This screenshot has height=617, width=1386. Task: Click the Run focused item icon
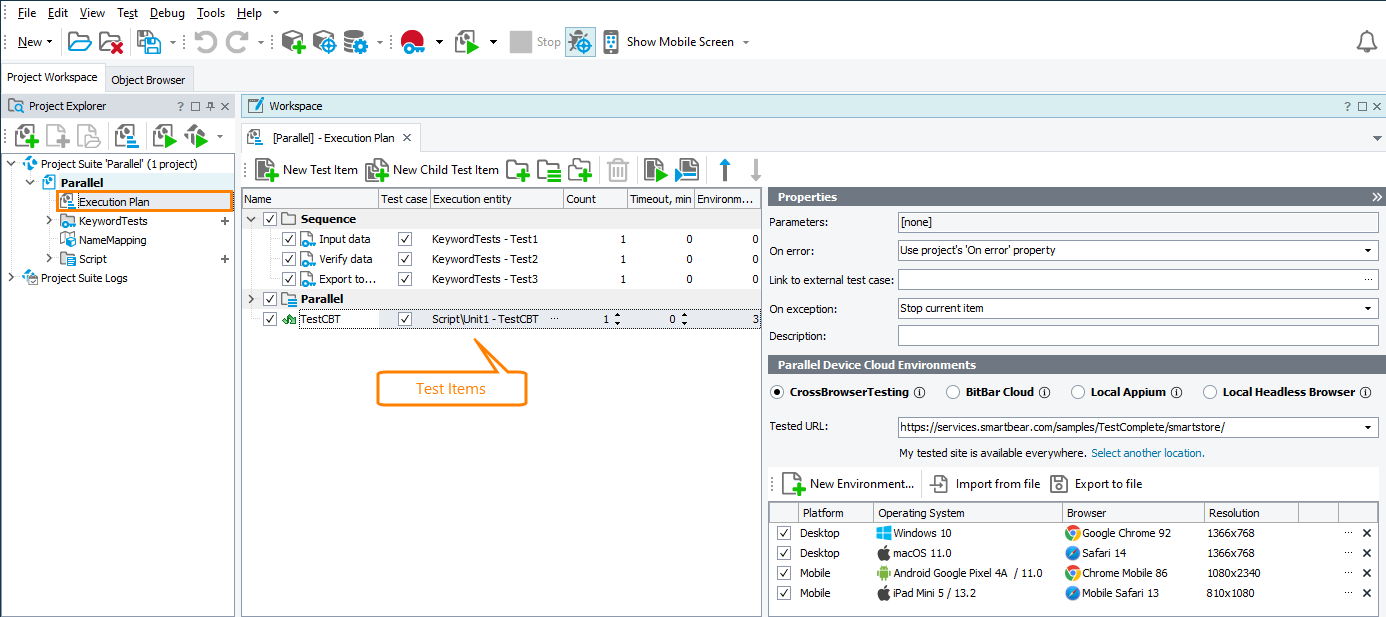(686, 170)
